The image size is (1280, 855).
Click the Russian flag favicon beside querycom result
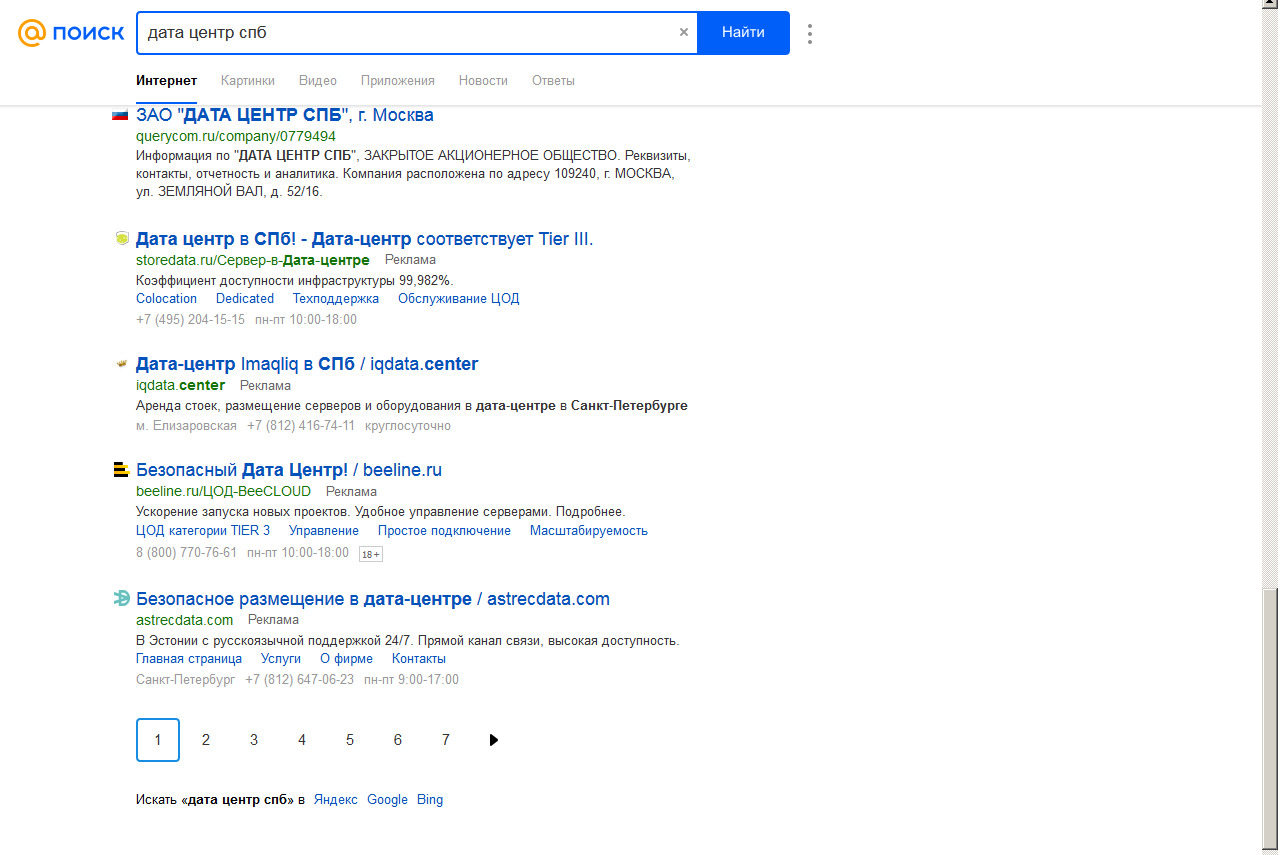point(120,116)
